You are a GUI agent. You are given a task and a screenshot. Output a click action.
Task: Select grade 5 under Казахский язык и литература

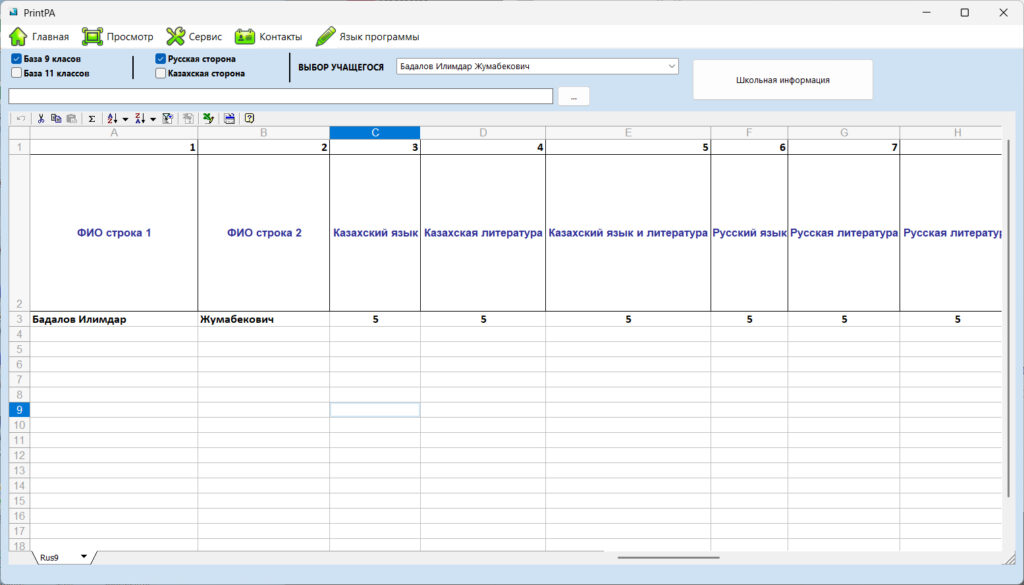click(628, 319)
